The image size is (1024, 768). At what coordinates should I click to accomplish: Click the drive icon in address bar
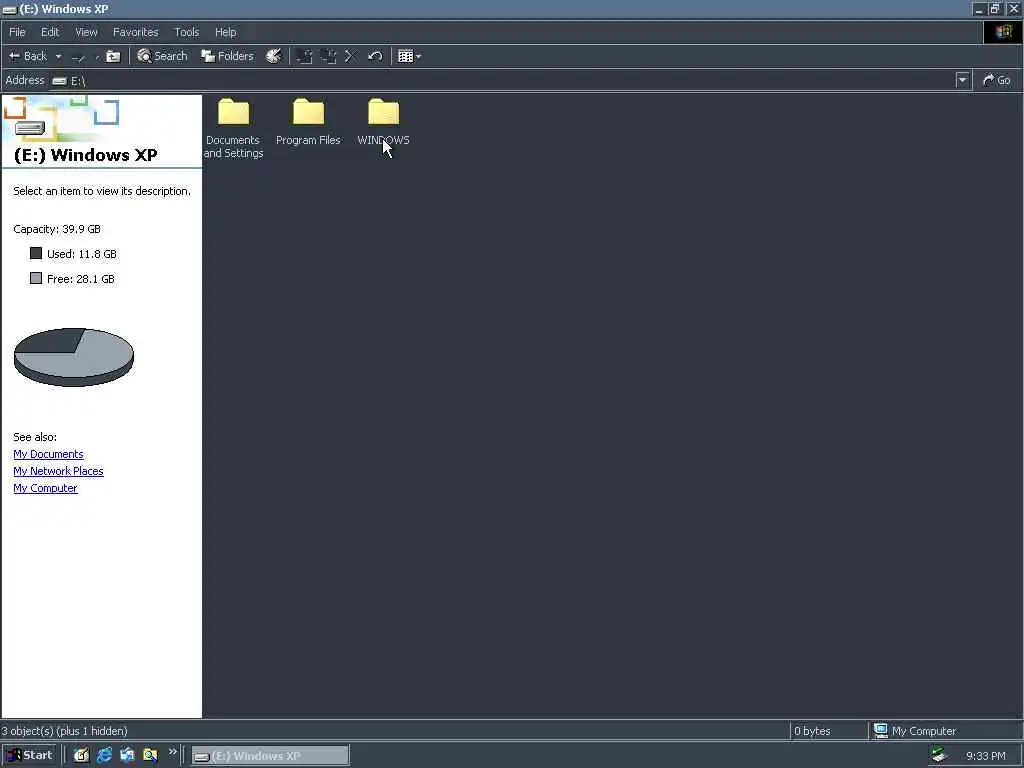[59, 81]
